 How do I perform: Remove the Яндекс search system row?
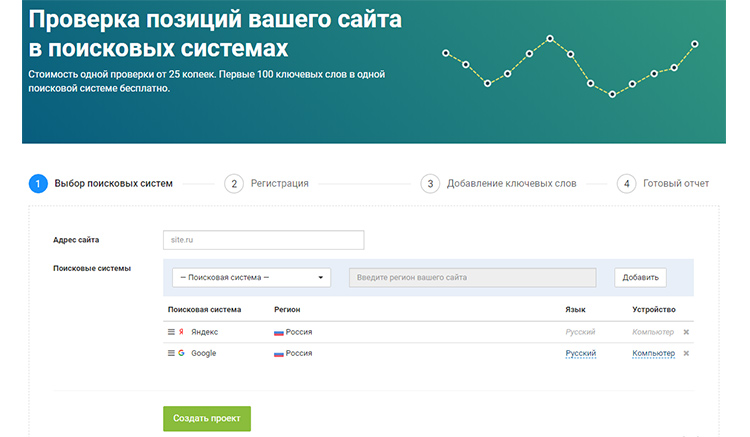[686, 332]
